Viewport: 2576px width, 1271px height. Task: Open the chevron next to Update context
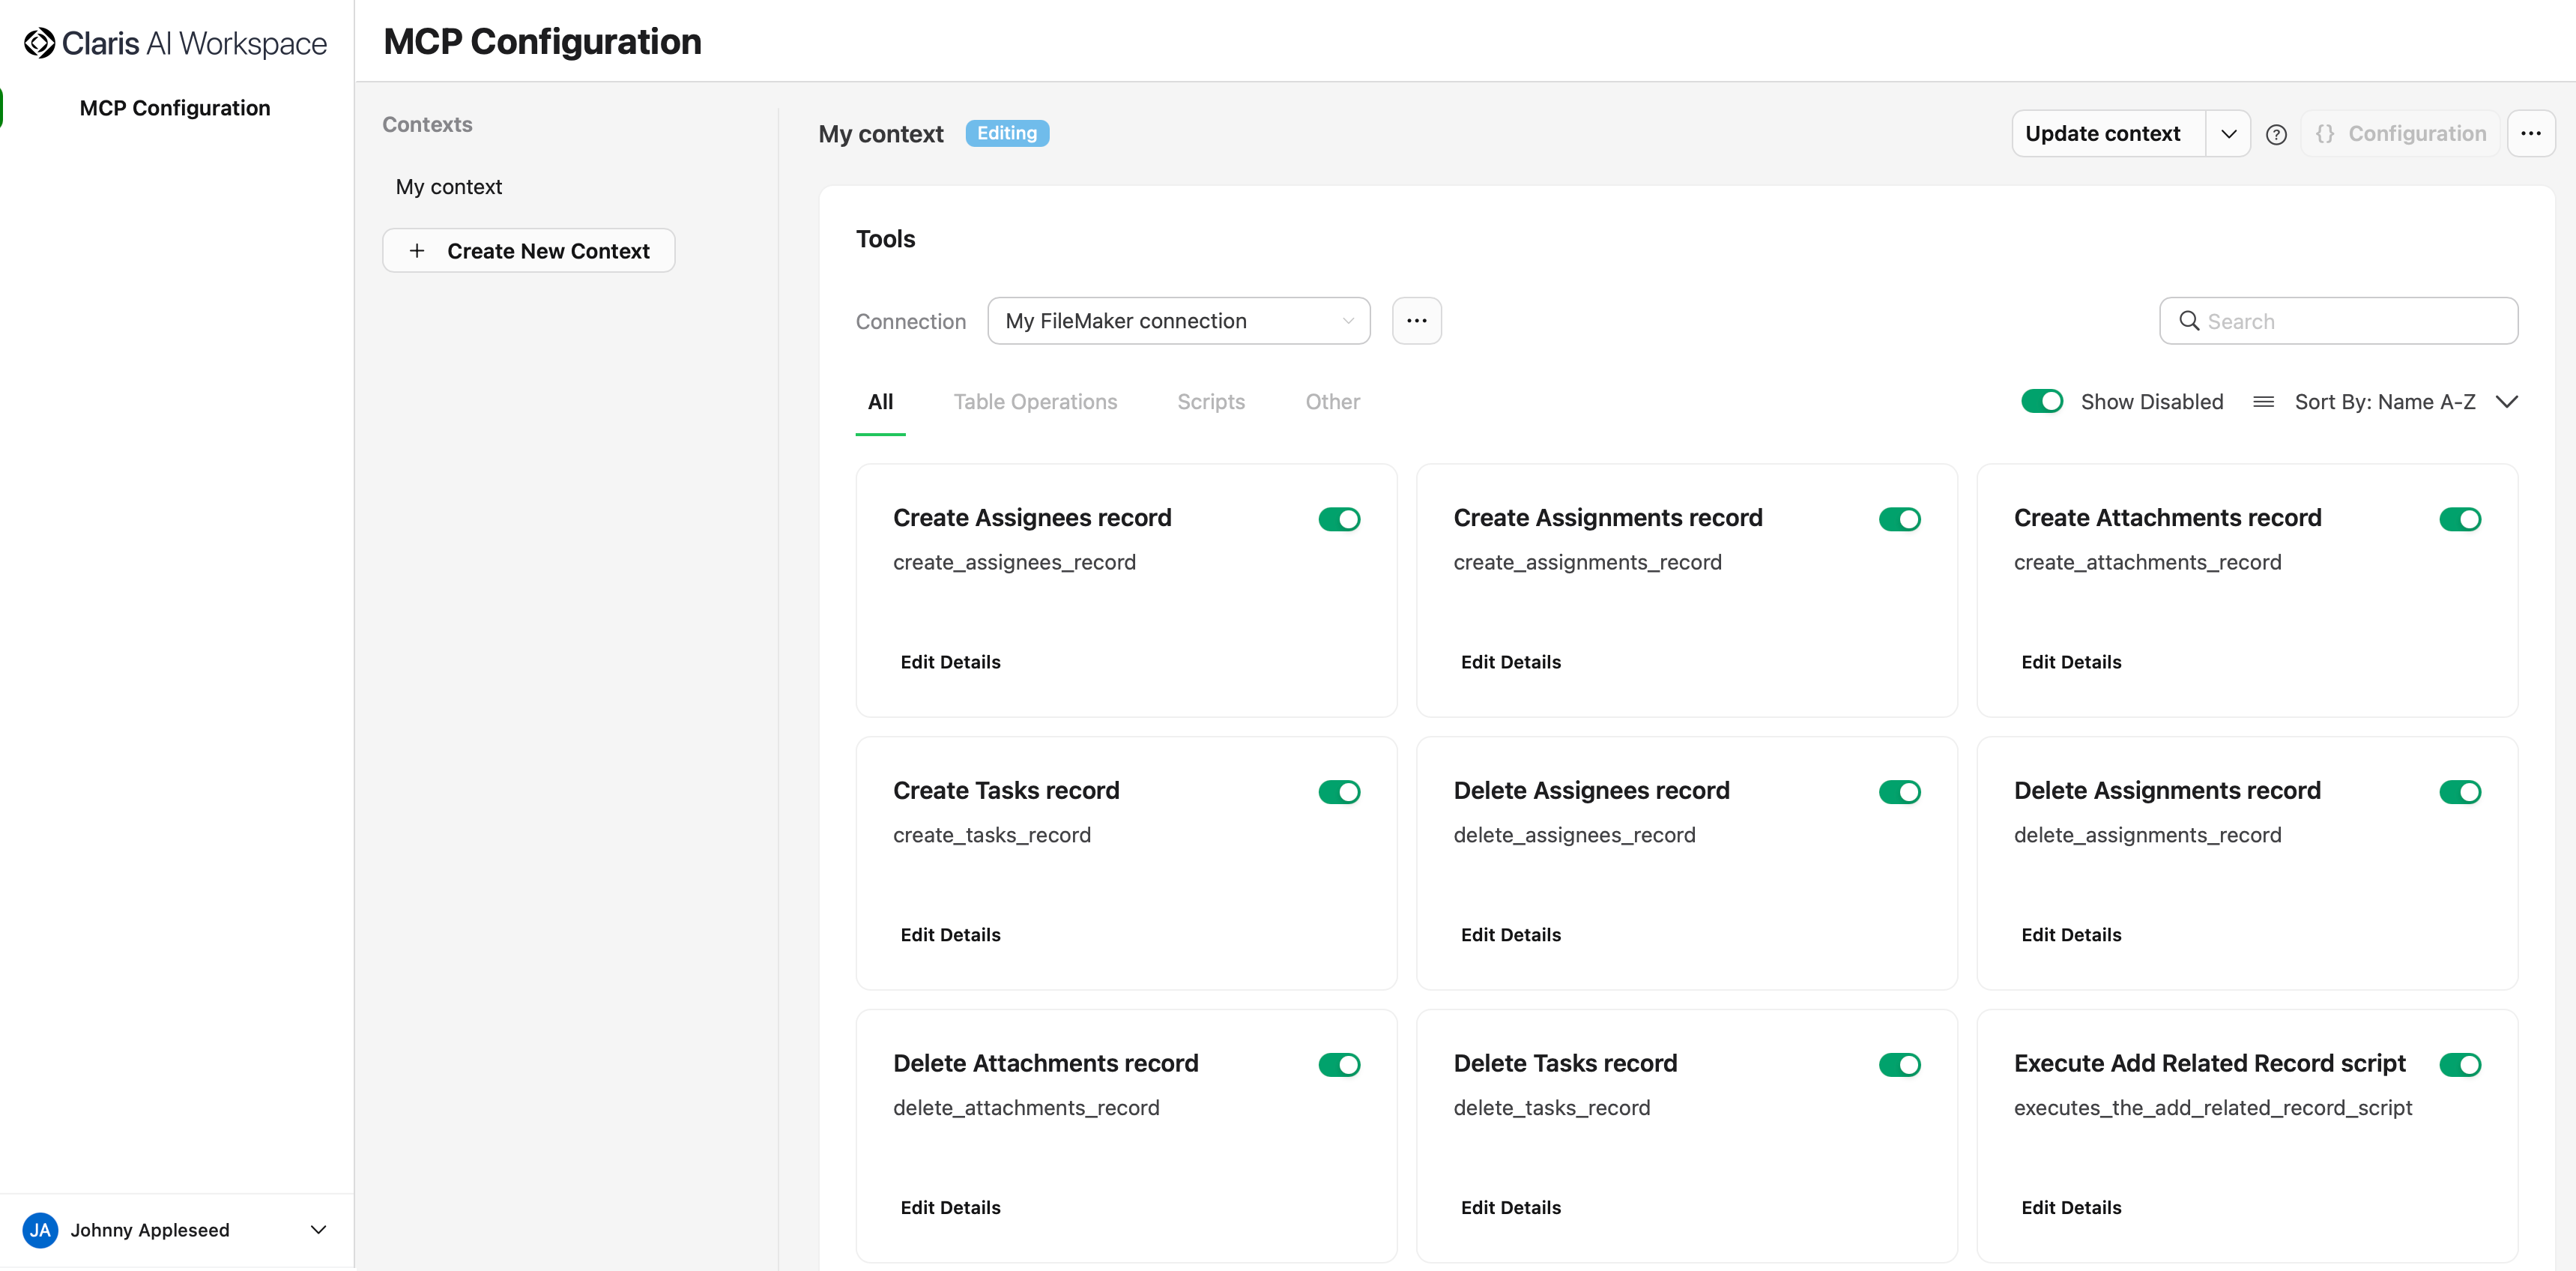click(x=2228, y=133)
